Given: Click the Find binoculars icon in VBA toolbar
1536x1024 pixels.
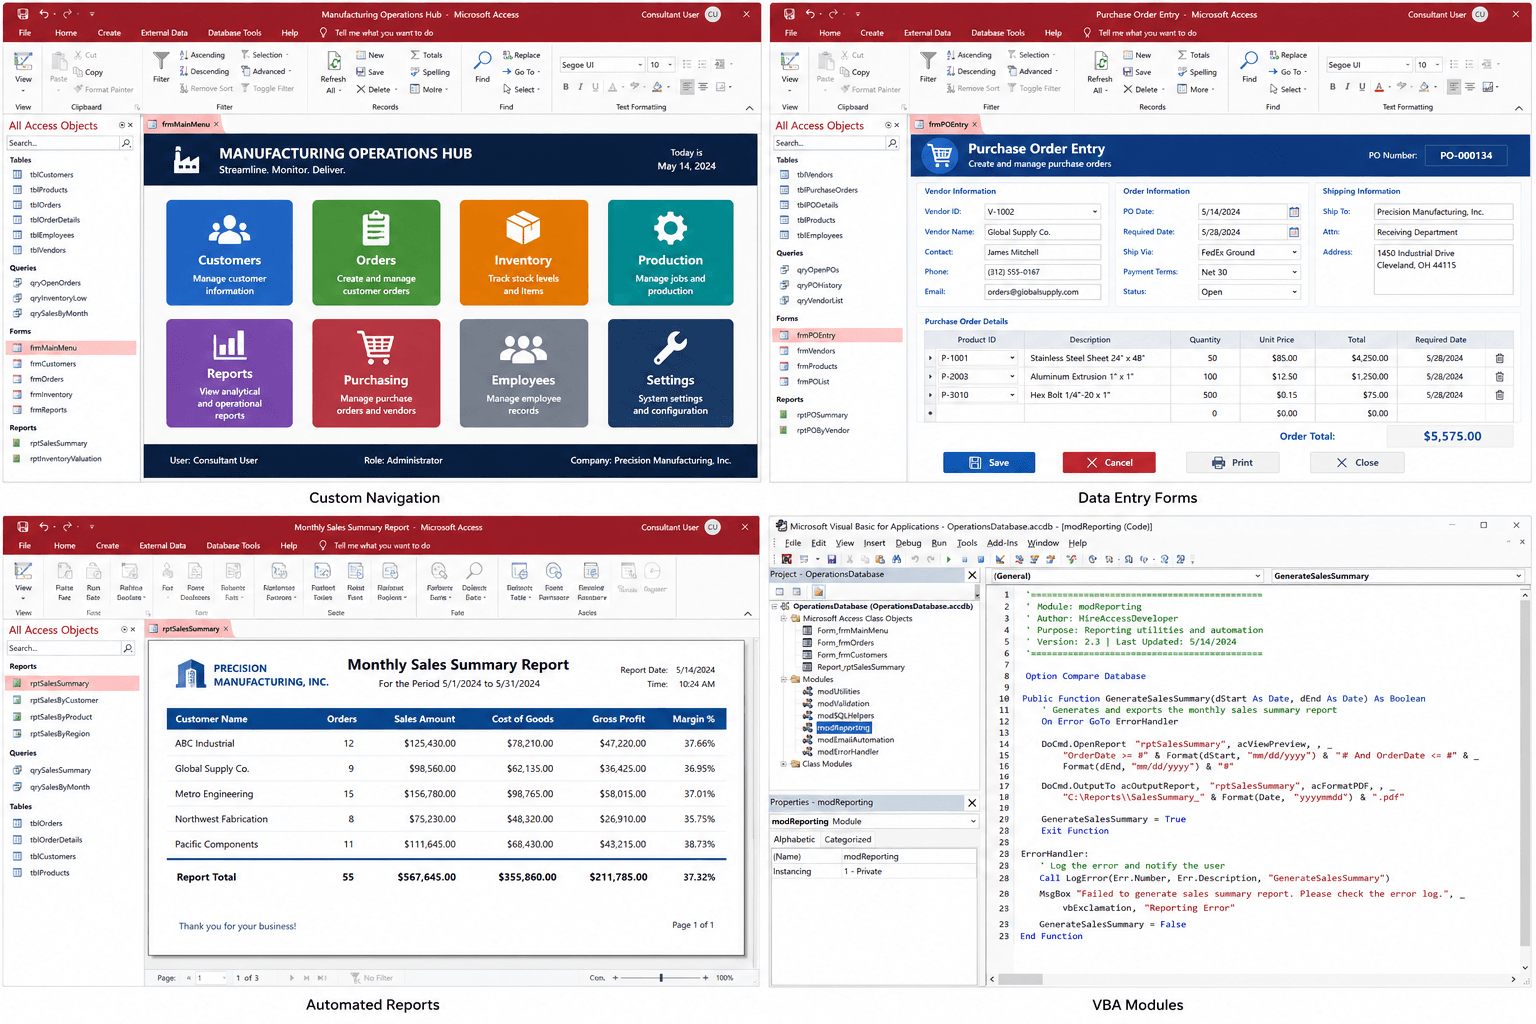Looking at the screenshot, I should click(x=897, y=560).
